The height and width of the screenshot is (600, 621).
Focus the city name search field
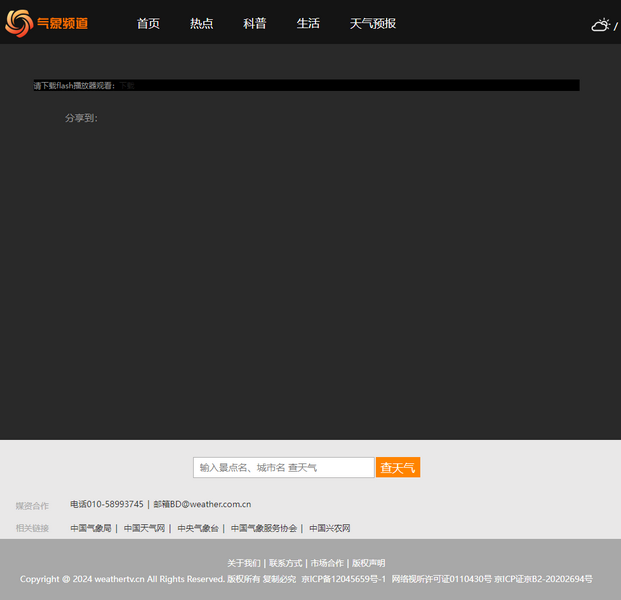pos(283,467)
